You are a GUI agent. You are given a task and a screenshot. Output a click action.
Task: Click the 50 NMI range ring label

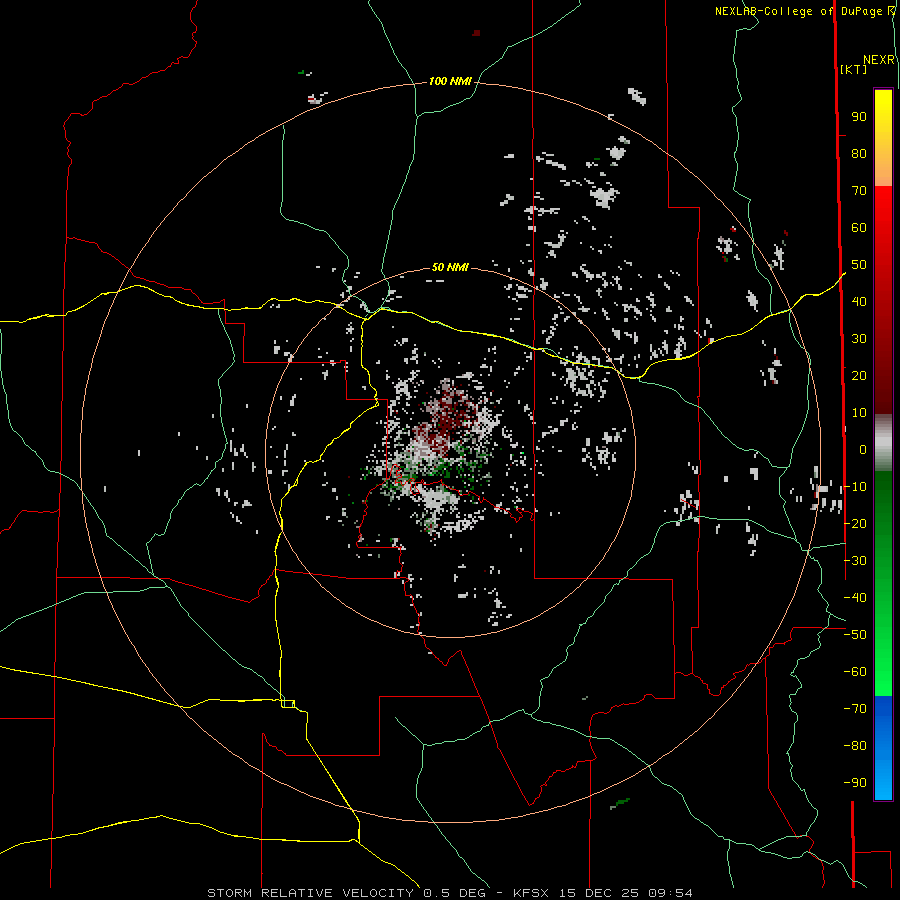(450, 267)
